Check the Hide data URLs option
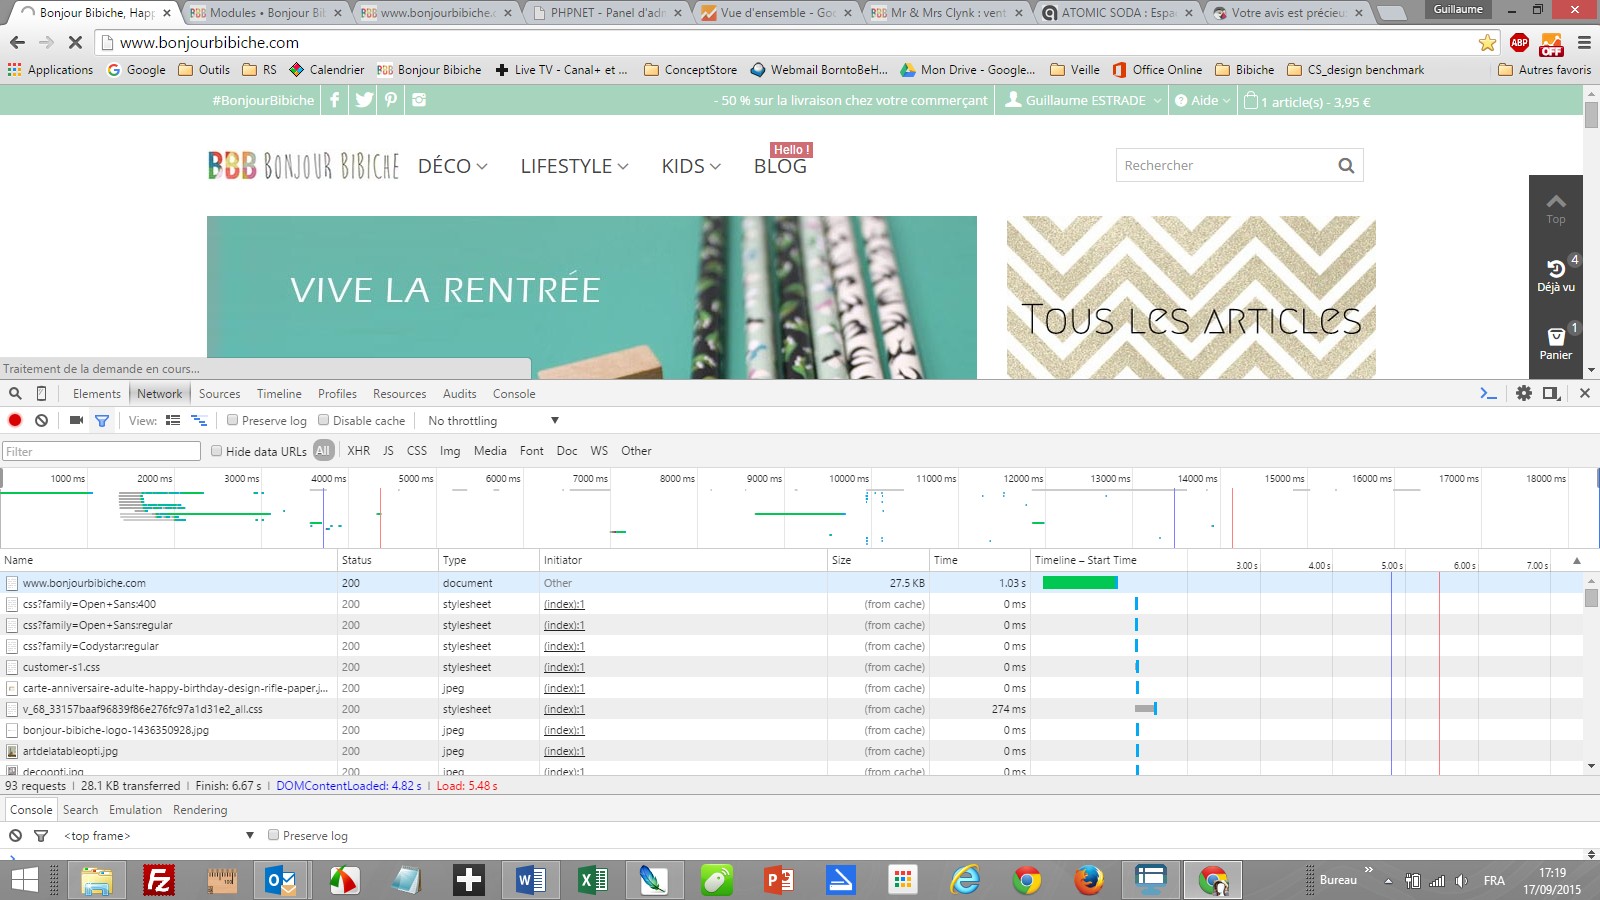1600x900 pixels. click(216, 451)
